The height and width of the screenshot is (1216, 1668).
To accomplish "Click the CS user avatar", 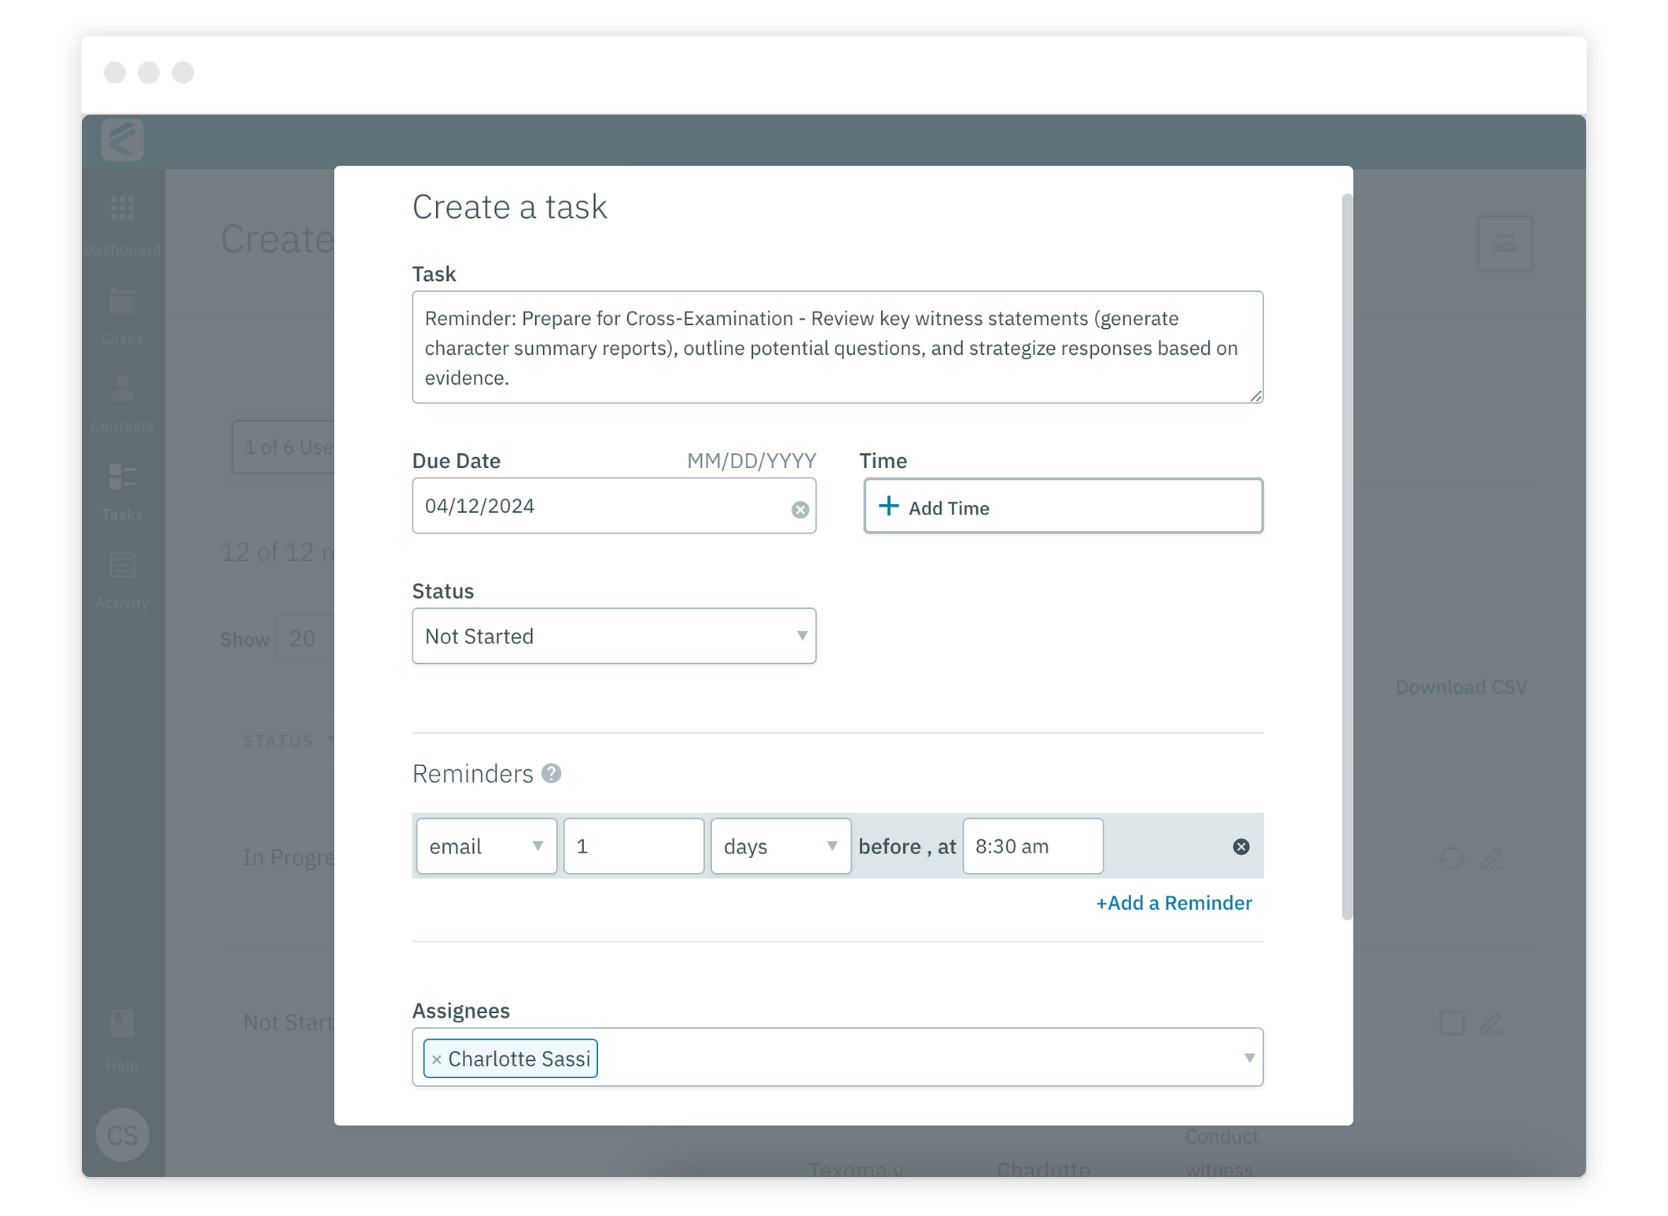I will click(122, 1134).
